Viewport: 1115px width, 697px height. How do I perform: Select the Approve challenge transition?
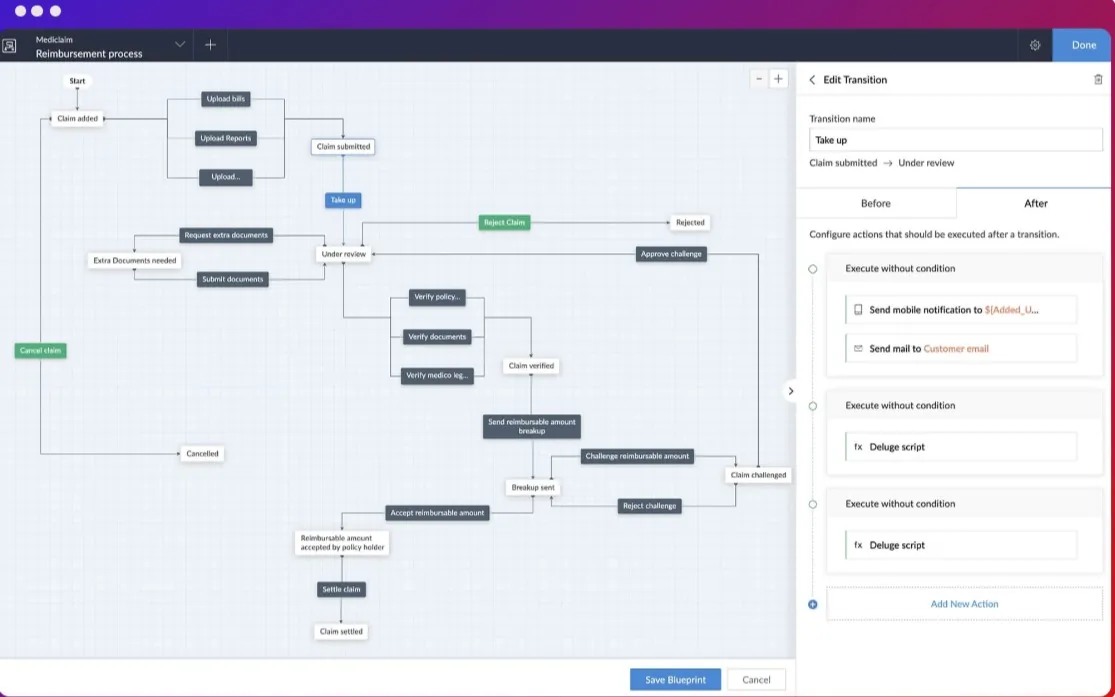click(x=671, y=254)
